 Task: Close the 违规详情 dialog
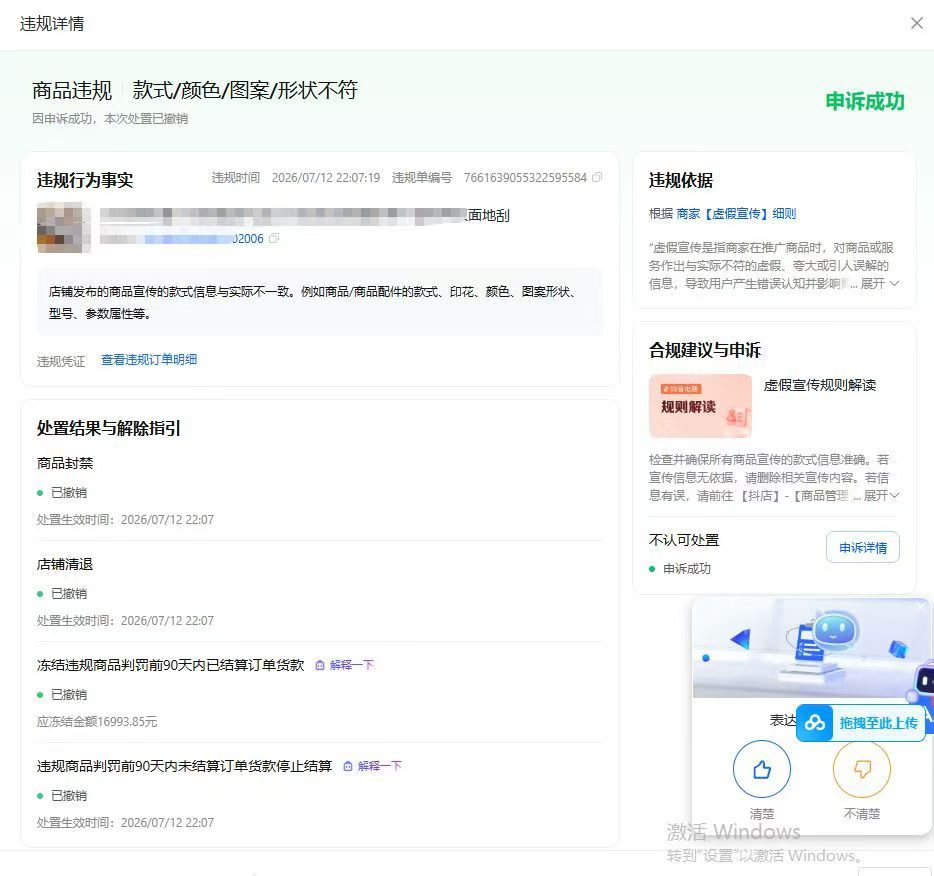[917, 23]
